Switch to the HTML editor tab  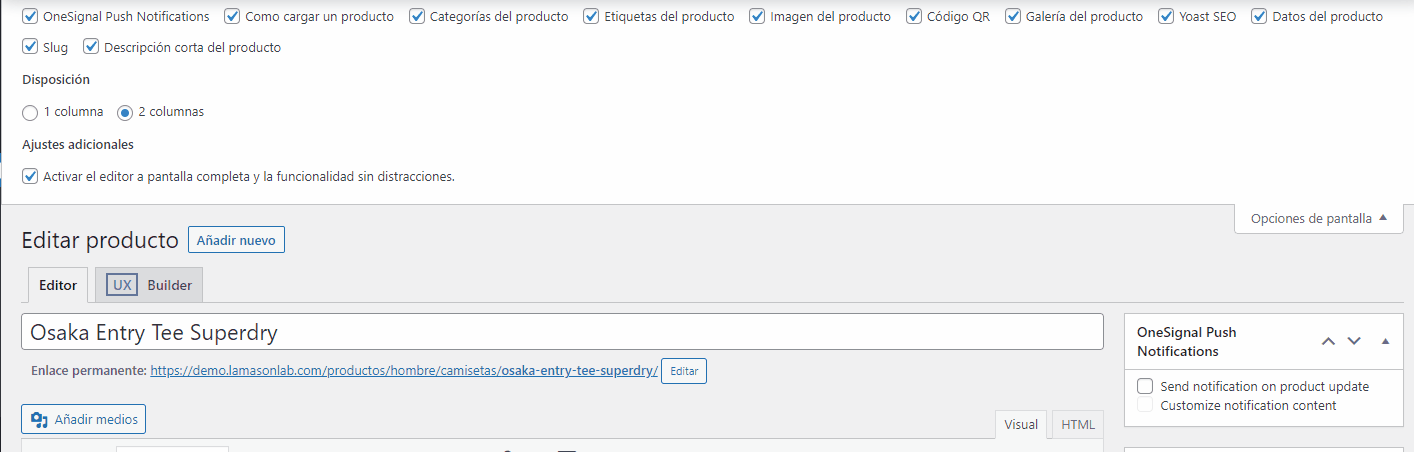pos(1077,424)
